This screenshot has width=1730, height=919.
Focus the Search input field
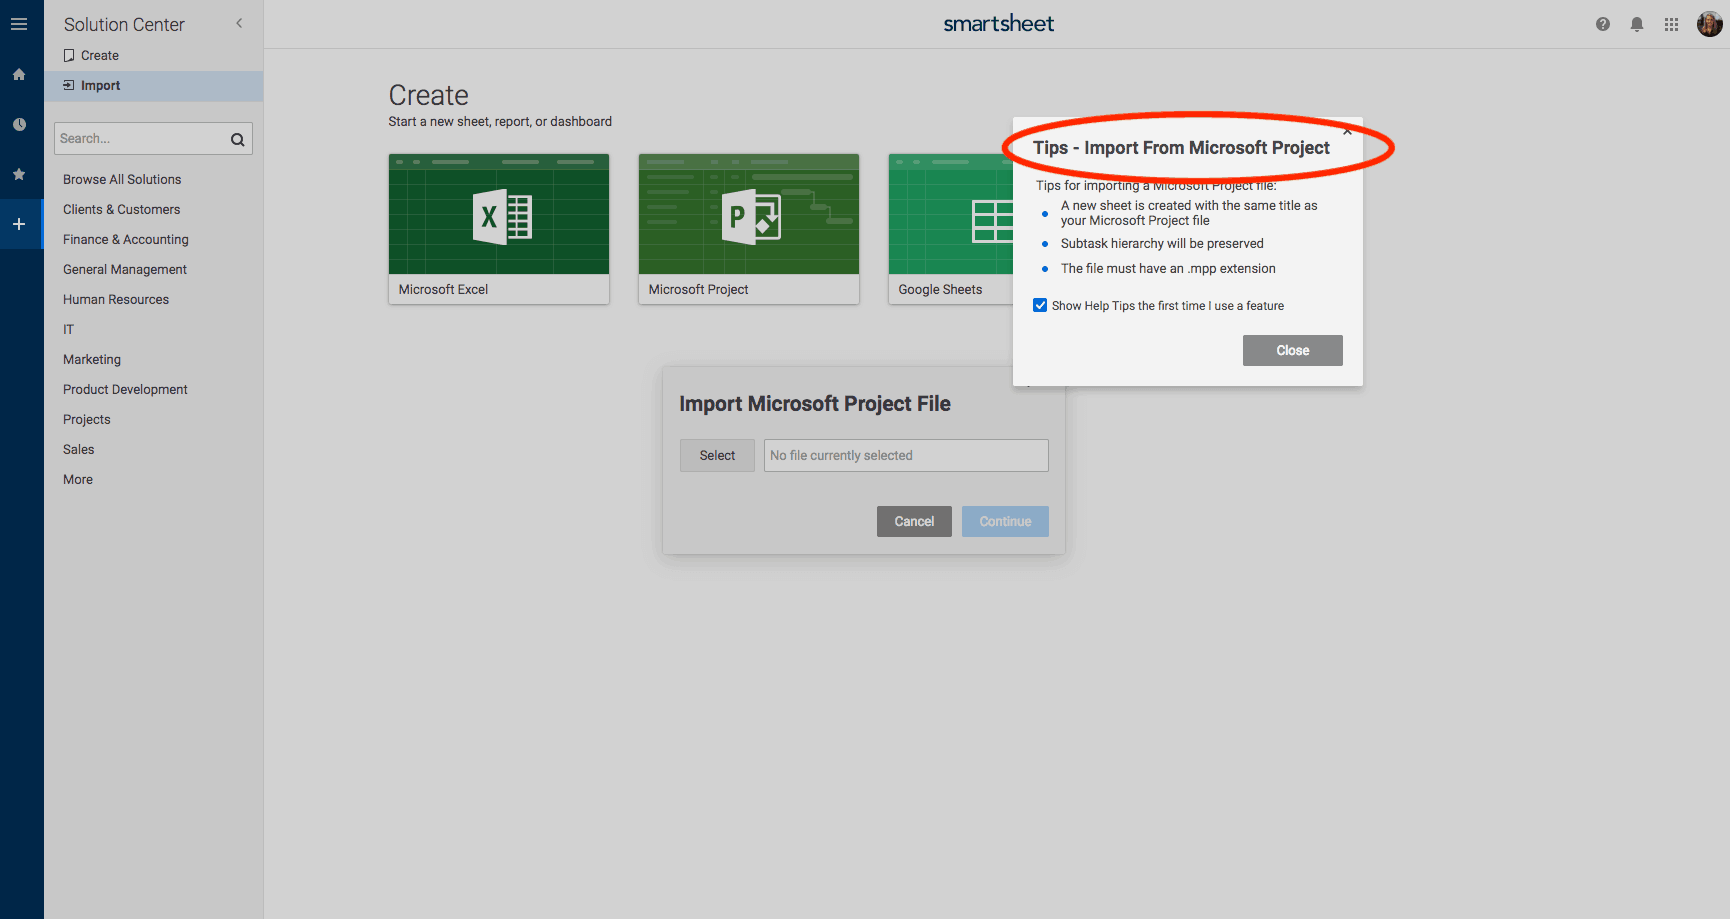coord(140,139)
